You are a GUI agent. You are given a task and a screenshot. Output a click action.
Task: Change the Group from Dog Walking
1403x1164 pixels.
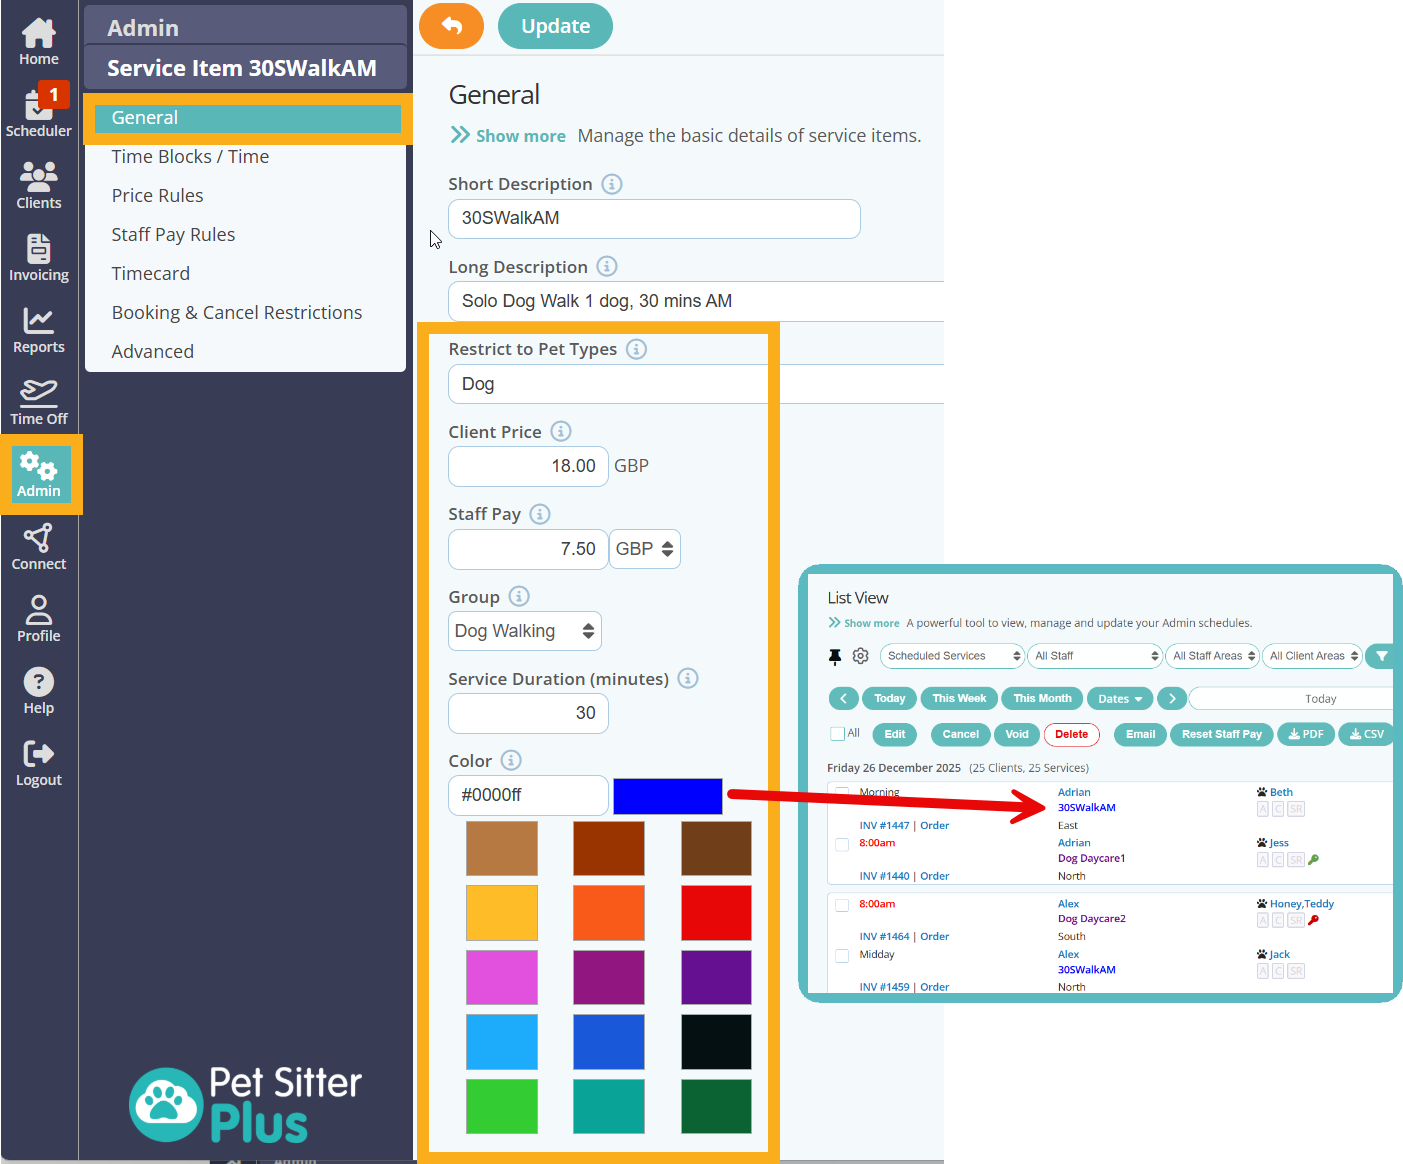524,631
